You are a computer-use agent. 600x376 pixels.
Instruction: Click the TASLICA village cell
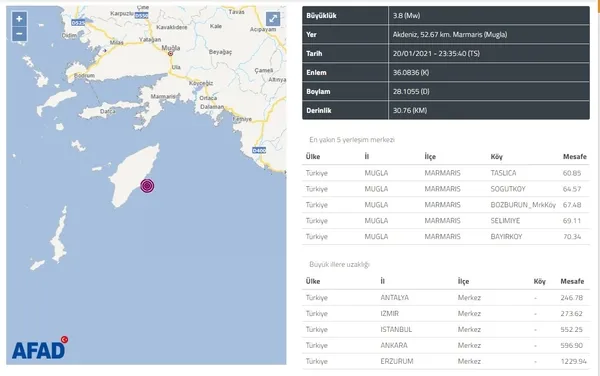click(x=503, y=173)
